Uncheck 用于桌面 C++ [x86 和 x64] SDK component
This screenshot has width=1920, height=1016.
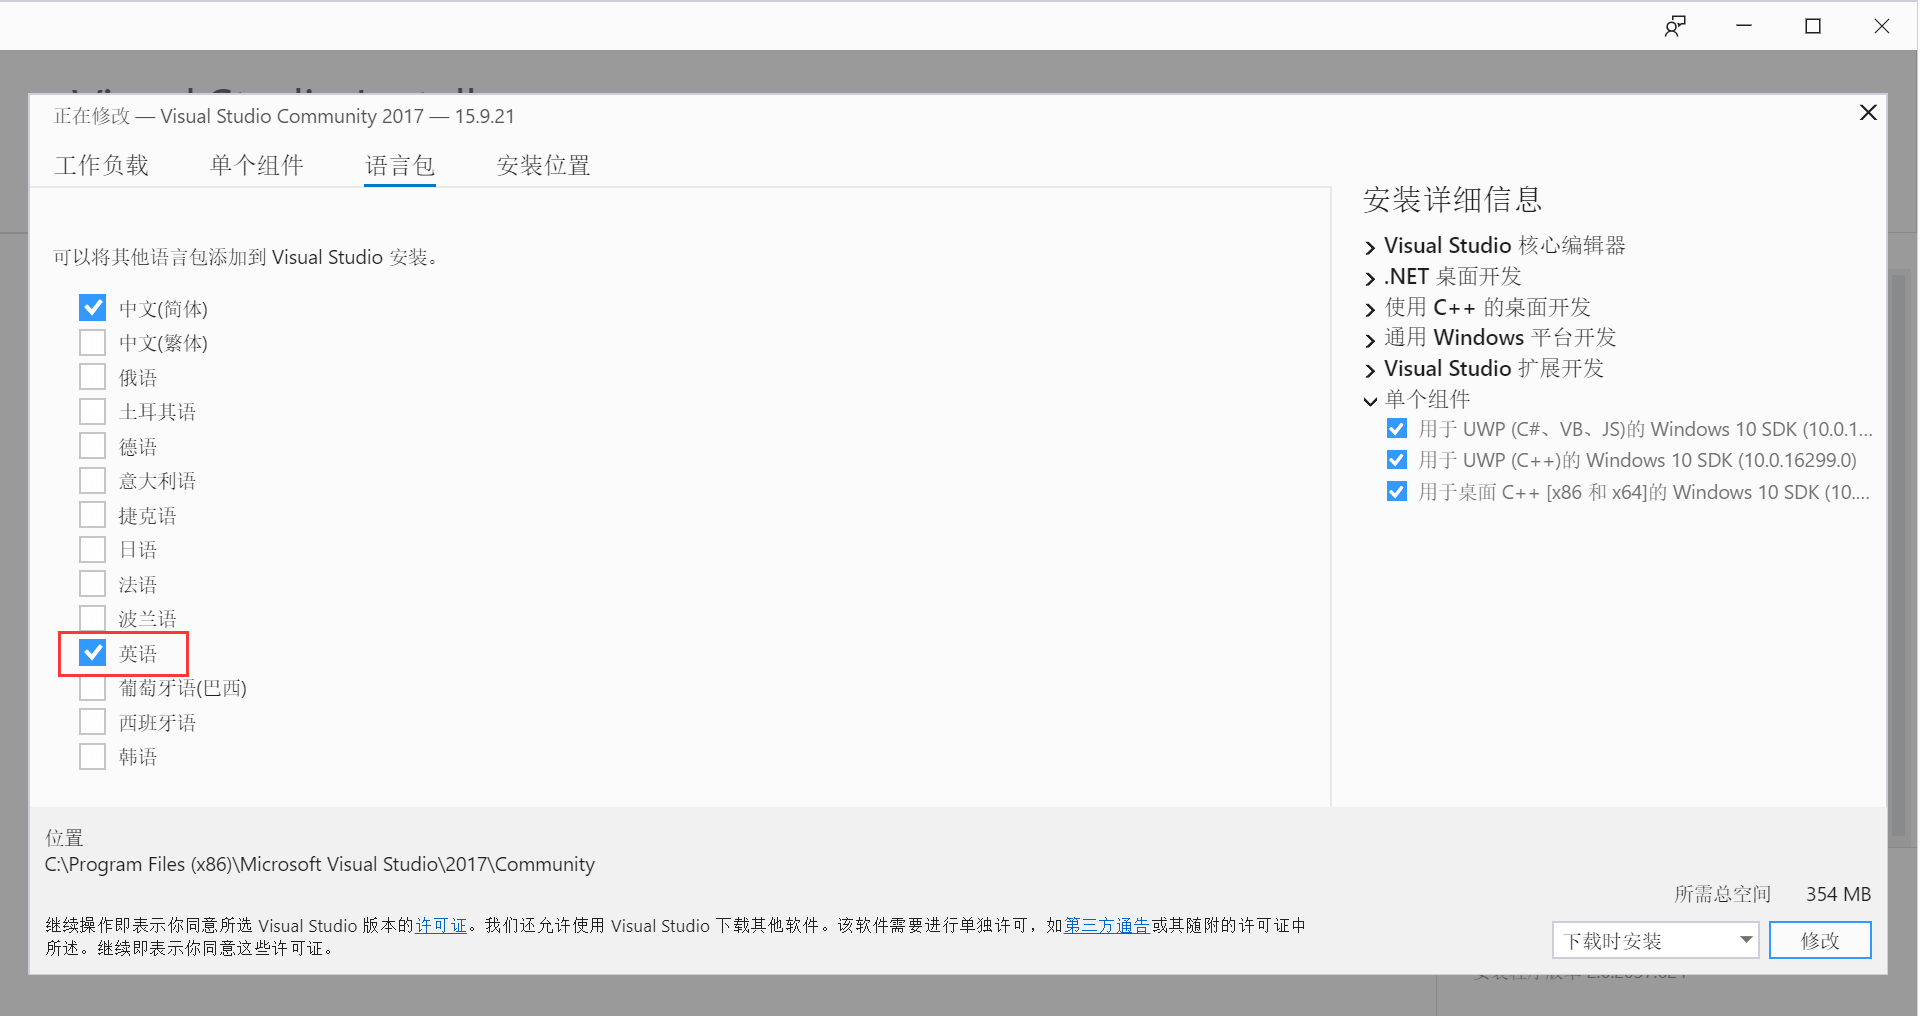pyautogui.click(x=1397, y=492)
